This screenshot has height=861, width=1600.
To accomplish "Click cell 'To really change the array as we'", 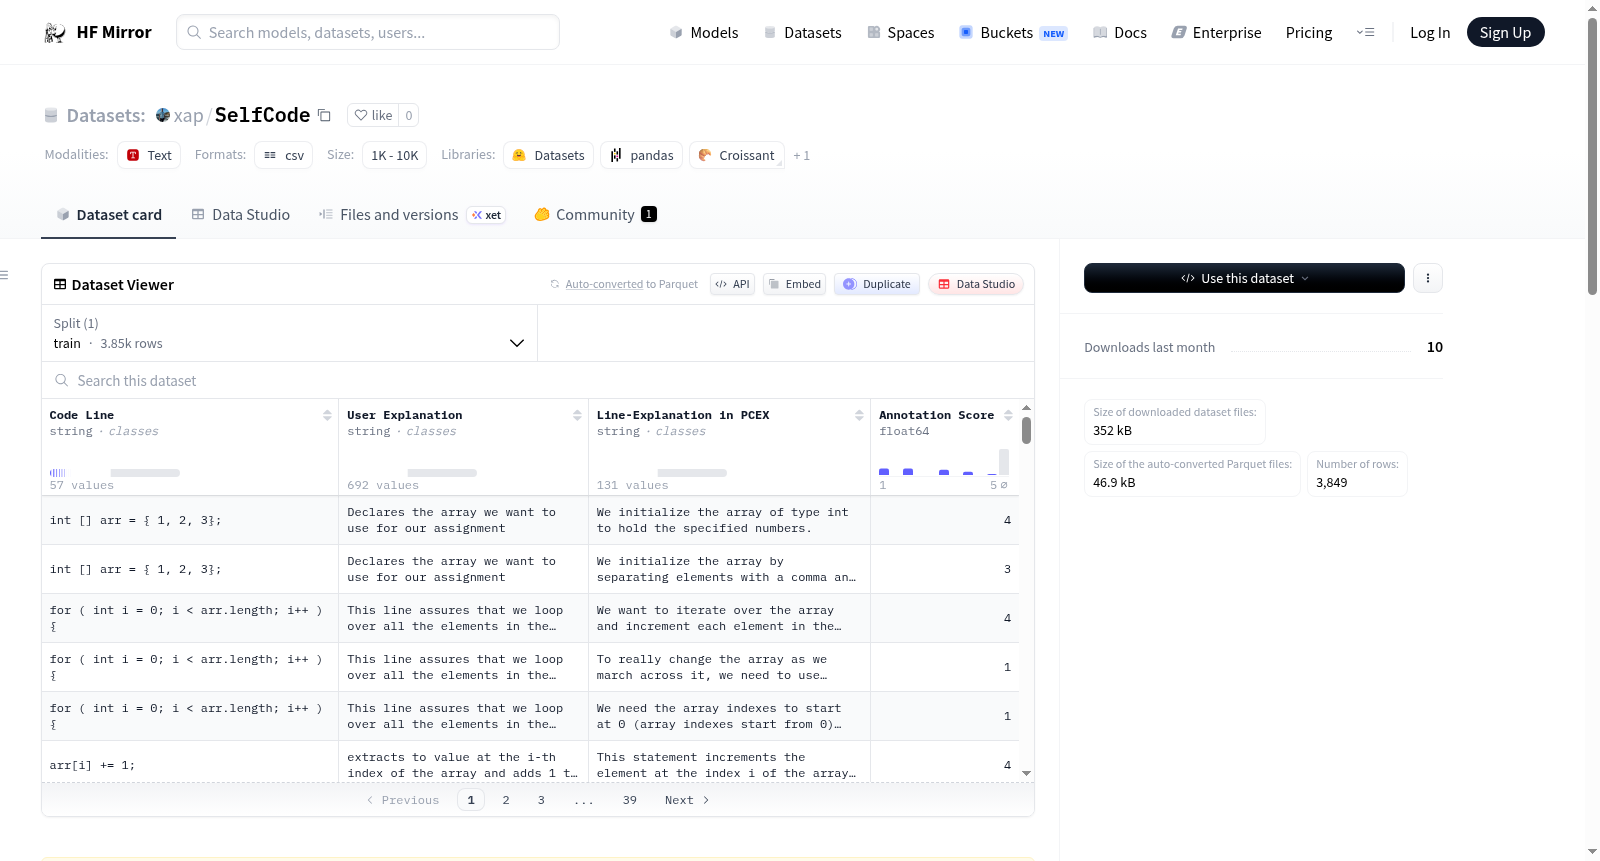I will (x=729, y=667).
